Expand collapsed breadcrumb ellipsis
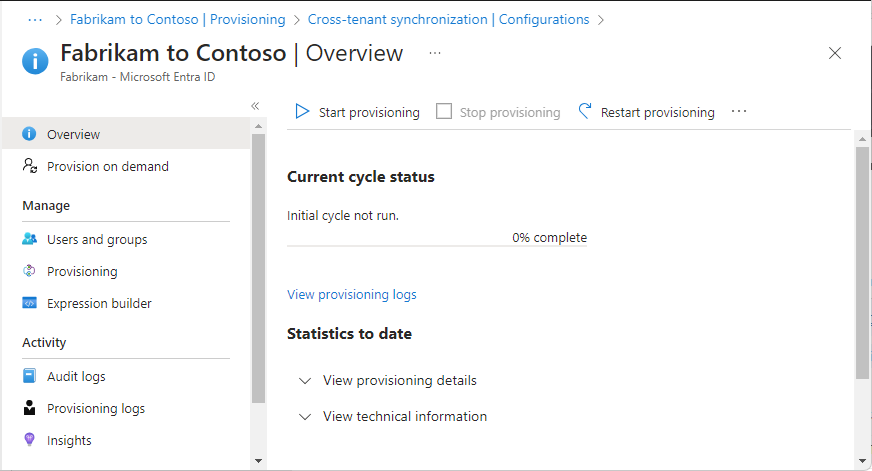The width and height of the screenshot is (872, 471). (35, 20)
